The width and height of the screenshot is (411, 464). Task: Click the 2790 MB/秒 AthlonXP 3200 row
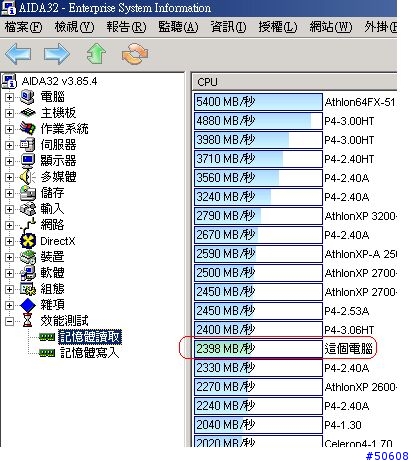(x=295, y=216)
